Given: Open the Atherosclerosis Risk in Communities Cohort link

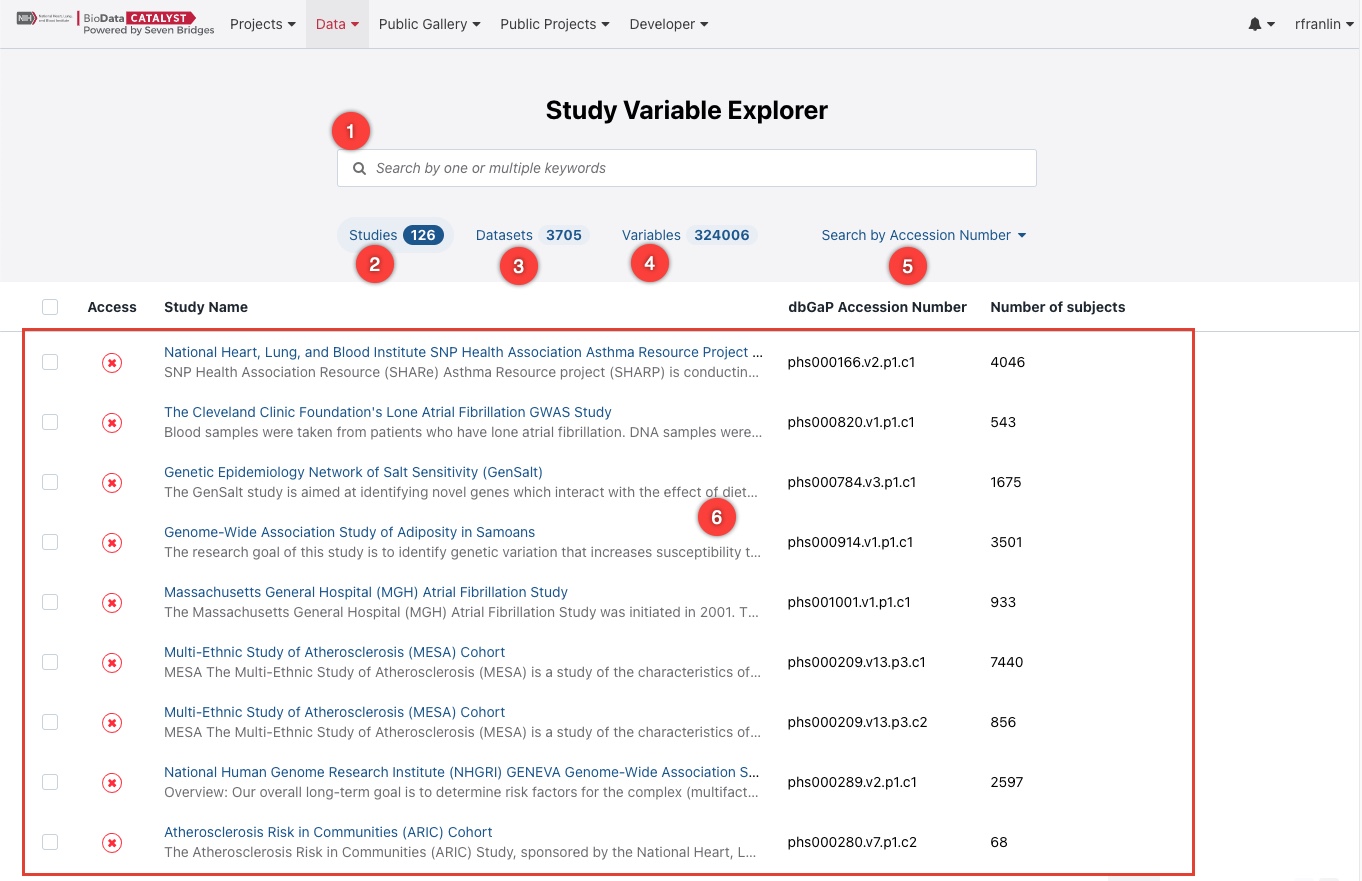Looking at the screenshot, I should point(328,832).
